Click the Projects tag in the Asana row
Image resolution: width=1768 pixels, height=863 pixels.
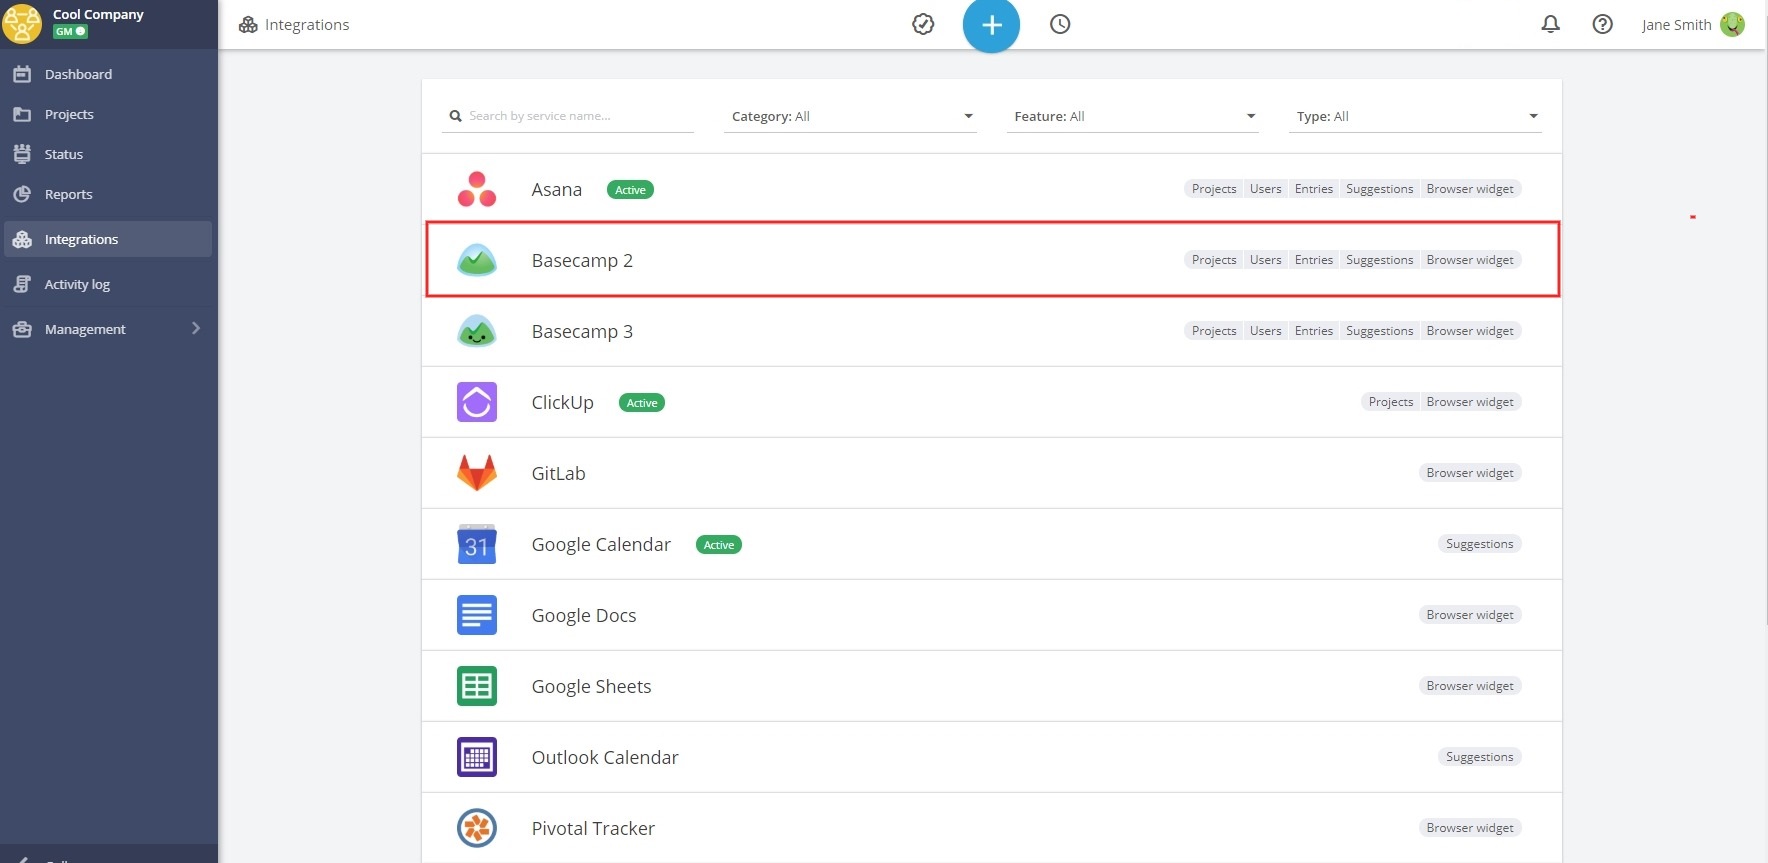(1214, 189)
